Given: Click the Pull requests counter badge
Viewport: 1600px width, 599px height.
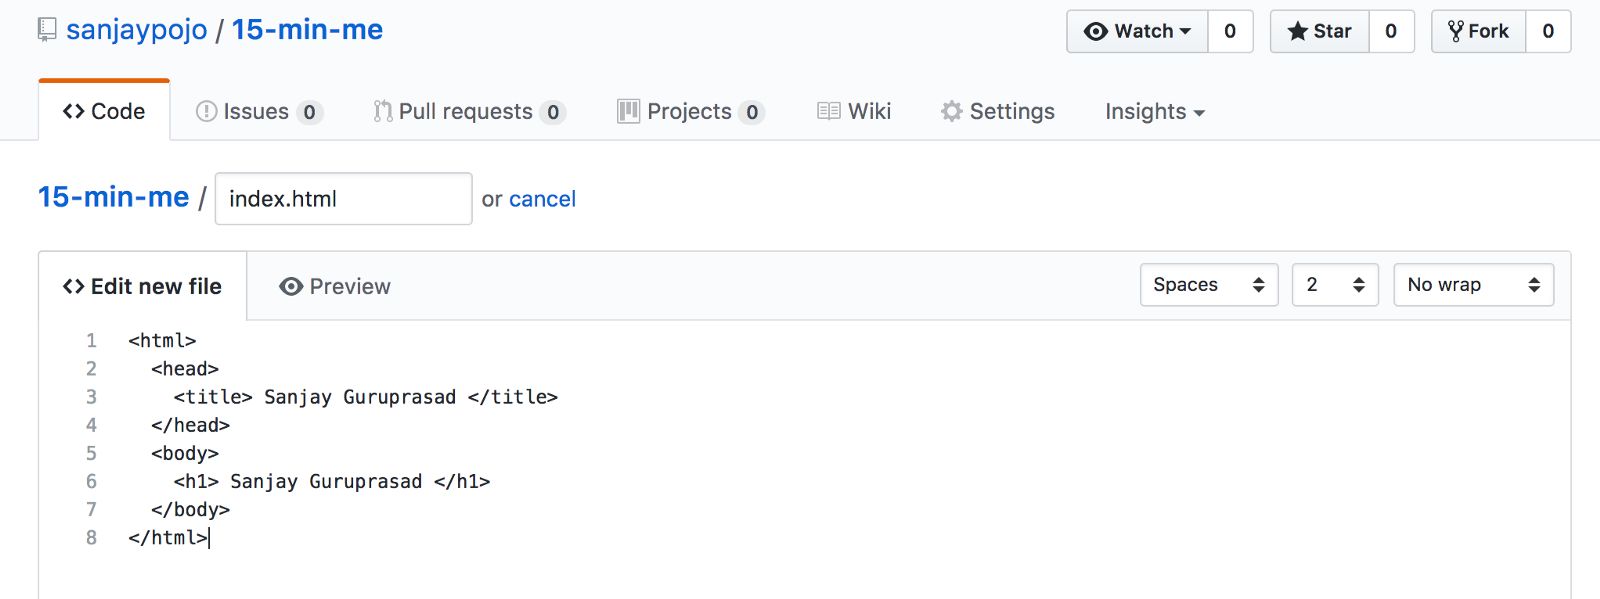Looking at the screenshot, I should click(553, 112).
